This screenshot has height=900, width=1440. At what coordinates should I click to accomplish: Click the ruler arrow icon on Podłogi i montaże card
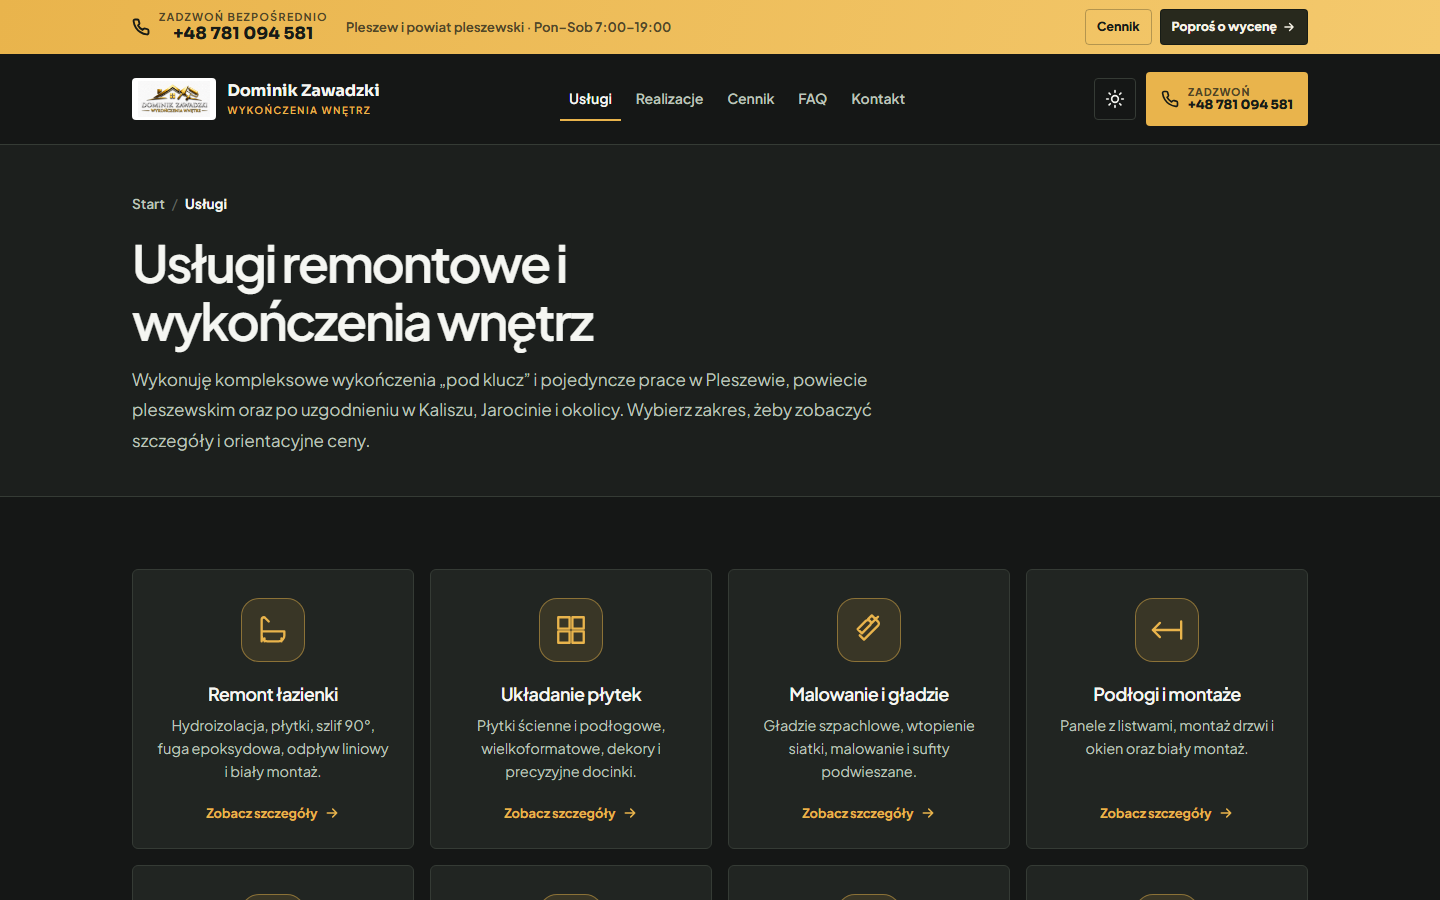pyautogui.click(x=1167, y=630)
